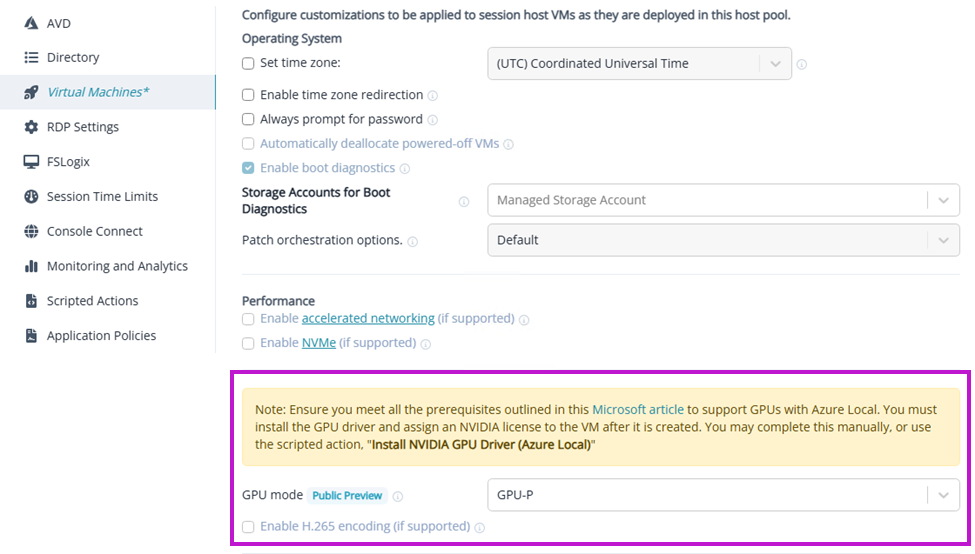Open the GPU mode dropdown showing GPU-P
Viewport: 975px width, 554px height.
click(x=722, y=495)
